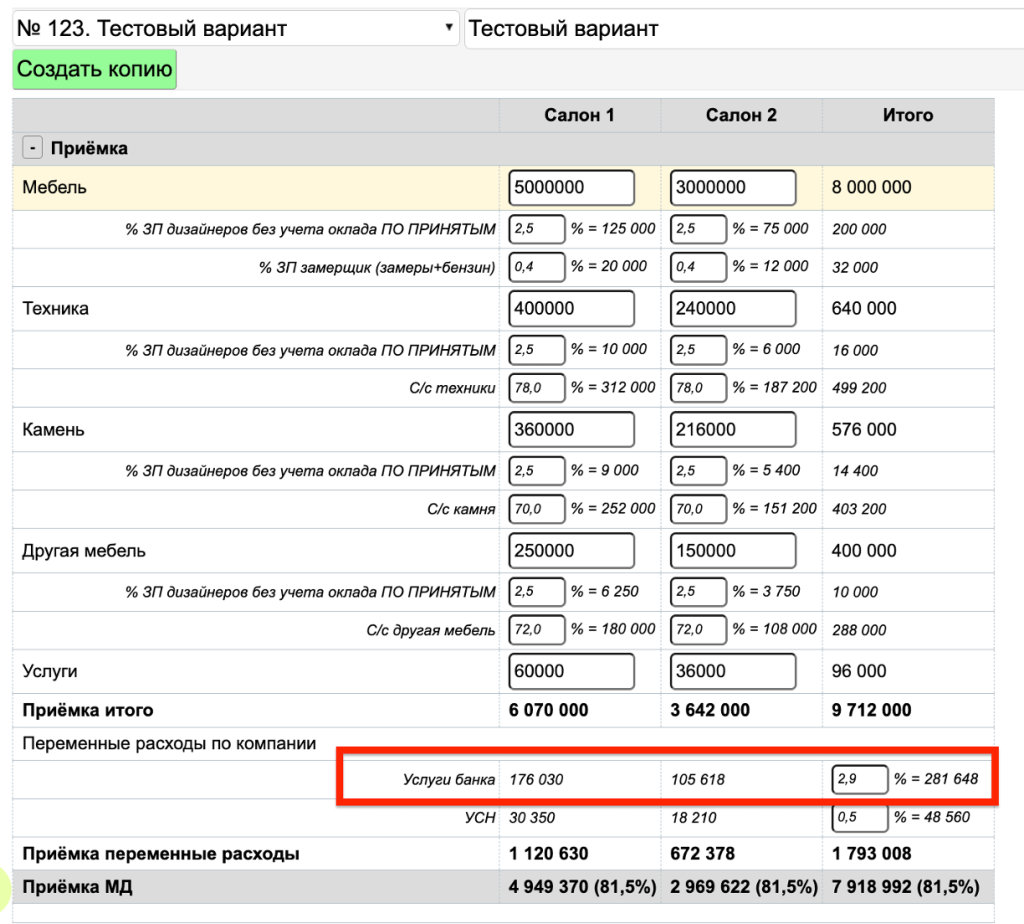Select Камень amount input for Салон 1
This screenshot has height=924, width=1024.
coord(571,429)
